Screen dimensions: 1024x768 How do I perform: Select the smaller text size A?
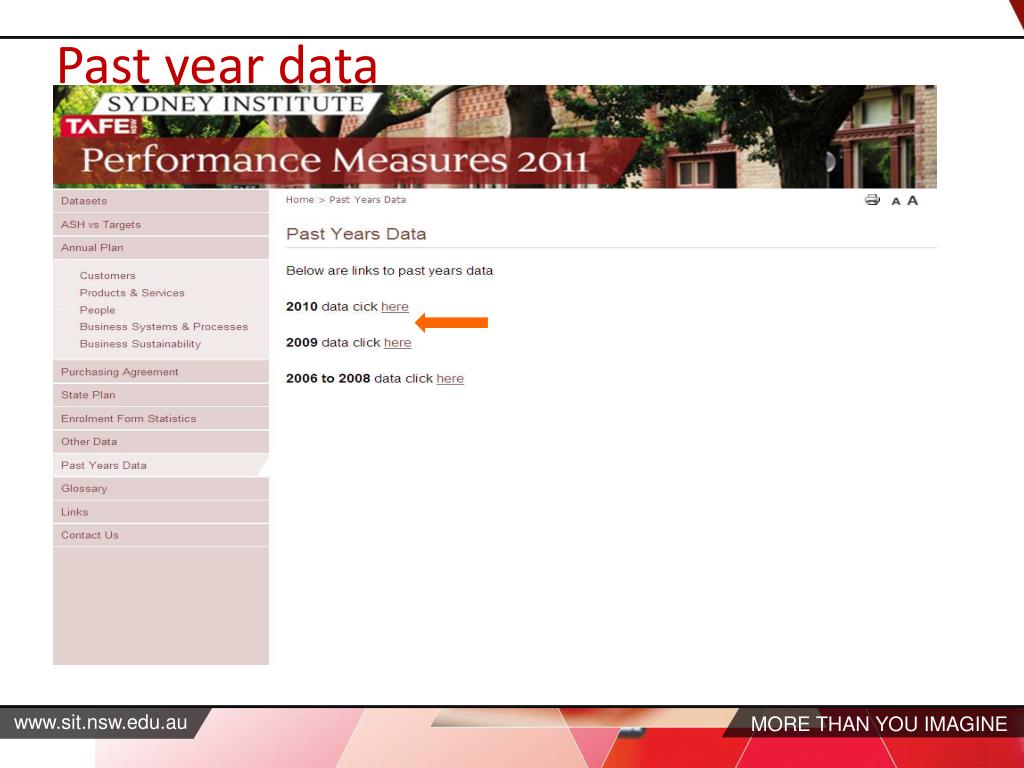[896, 202]
